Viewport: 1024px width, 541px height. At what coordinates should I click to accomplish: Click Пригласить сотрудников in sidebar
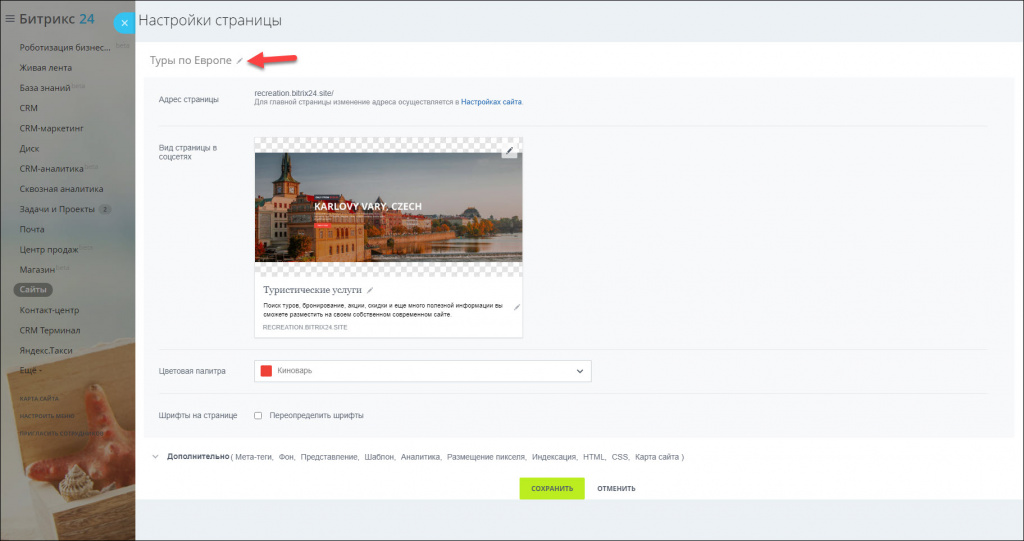point(61,433)
